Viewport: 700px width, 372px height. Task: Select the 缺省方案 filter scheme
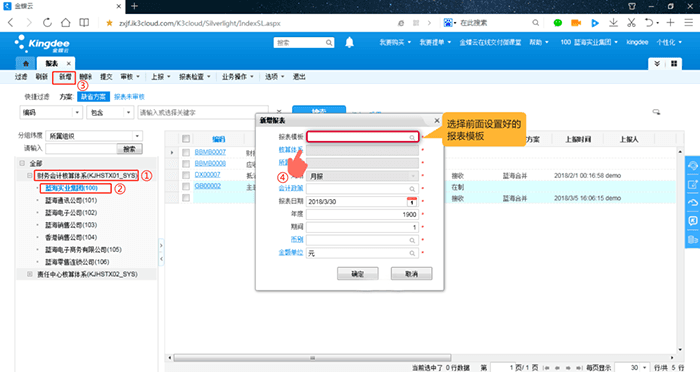point(93,96)
